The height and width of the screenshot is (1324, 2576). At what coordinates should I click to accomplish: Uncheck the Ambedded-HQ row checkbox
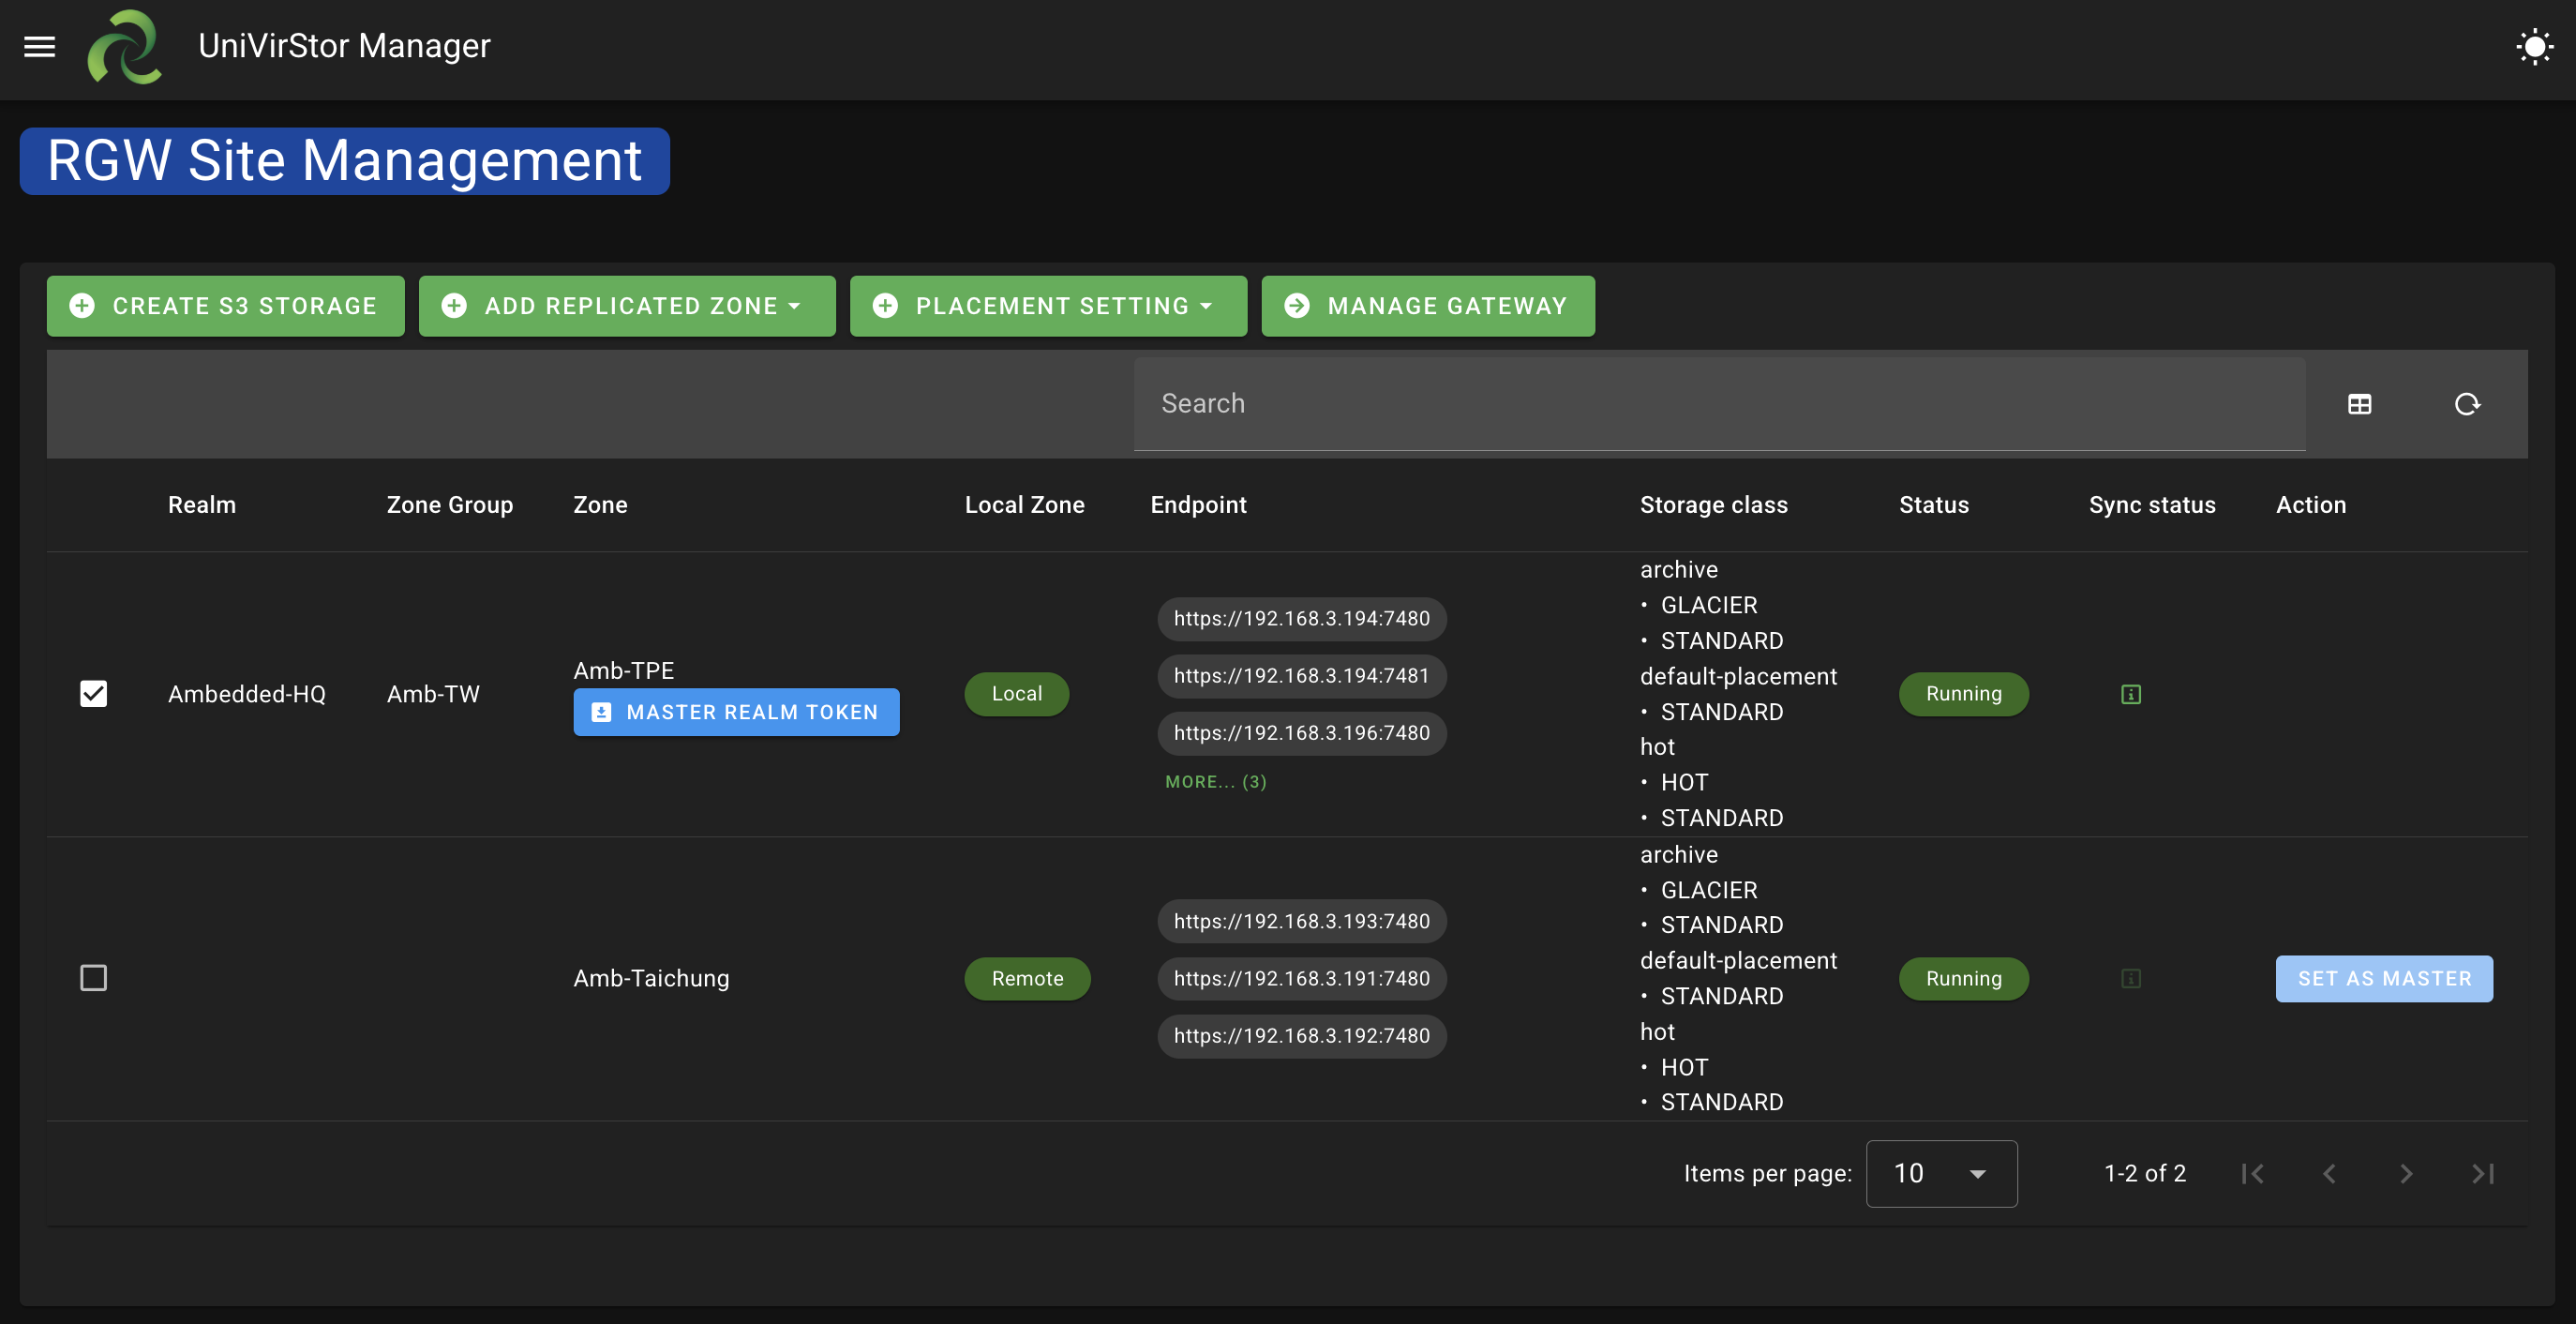coord(93,693)
